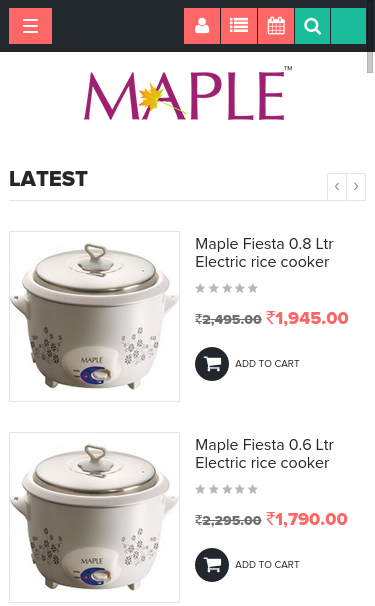Click the Maple logo
The height and width of the screenshot is (606, 375).
[x=188, y=94]
